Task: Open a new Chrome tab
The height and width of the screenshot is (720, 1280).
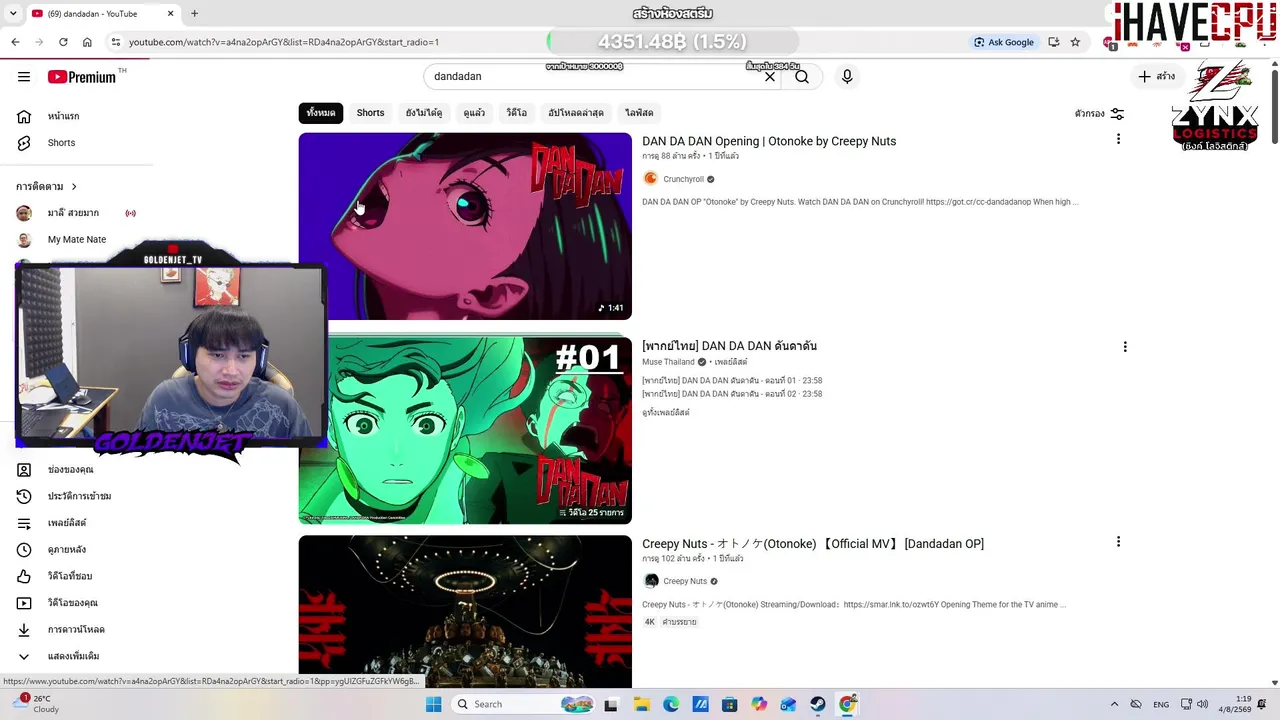Action: 194,14
